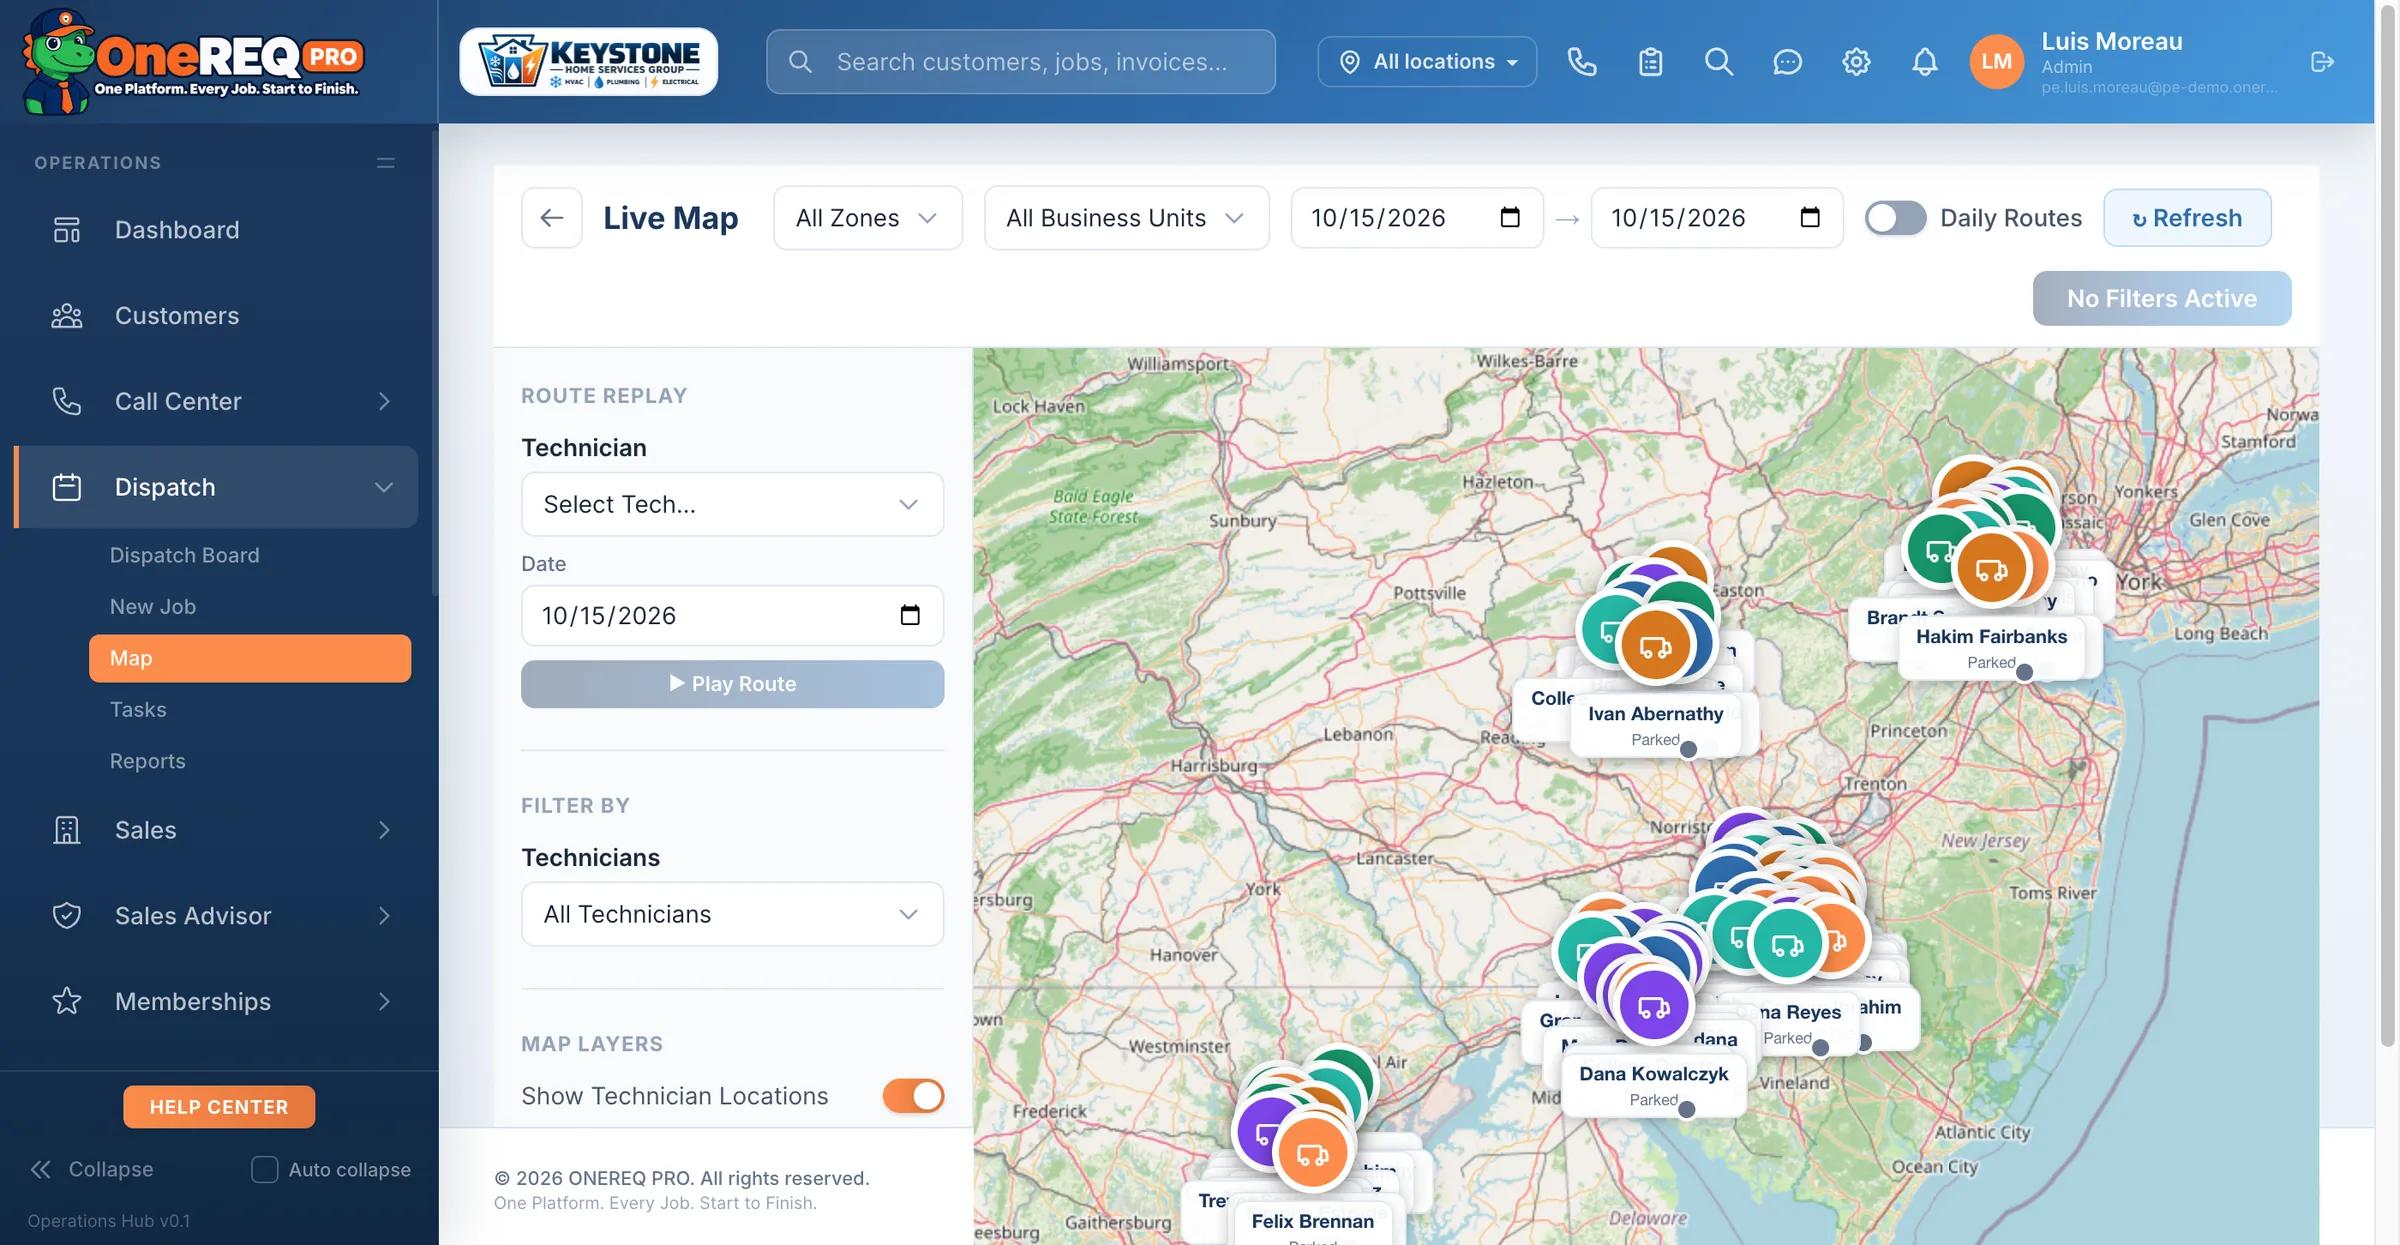
Task: Click the Keystone Home Services logo
Action: point(588,62)
